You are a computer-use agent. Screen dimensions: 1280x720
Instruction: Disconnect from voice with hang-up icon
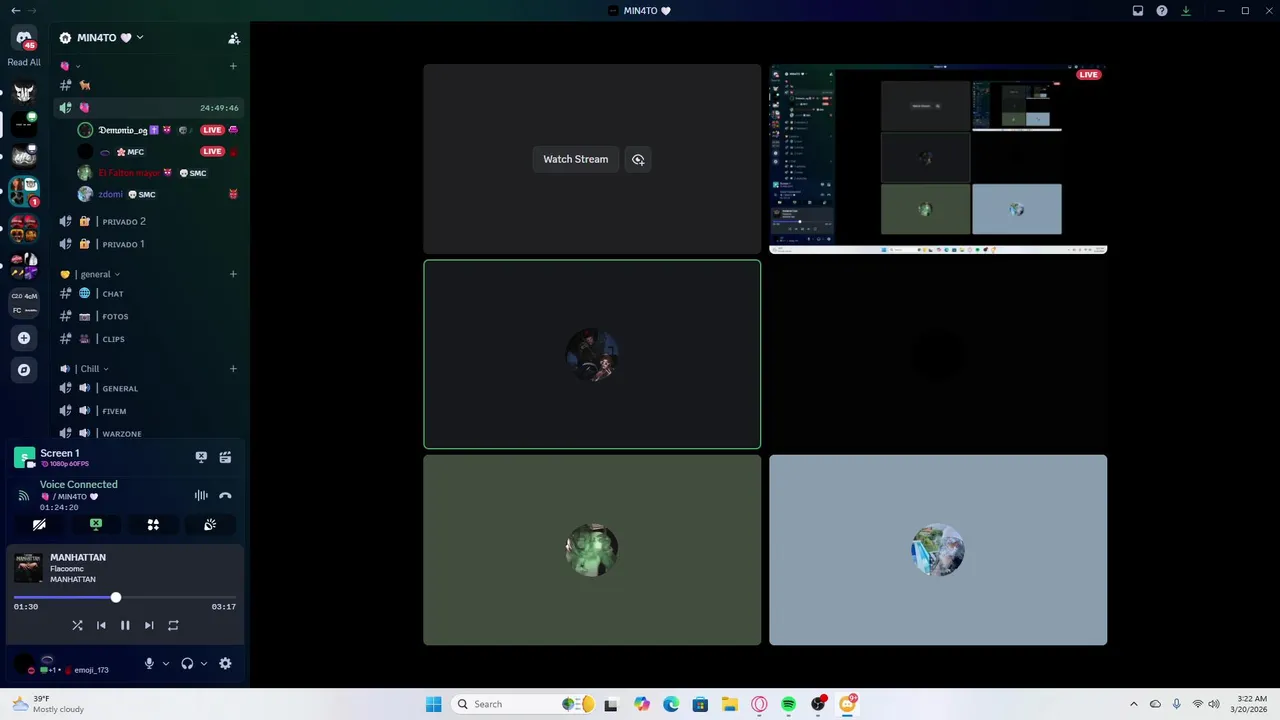pos(225,495)
